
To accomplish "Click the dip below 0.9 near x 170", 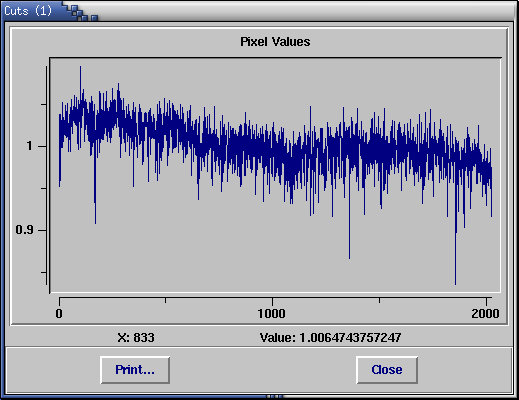I will (95, 222).
